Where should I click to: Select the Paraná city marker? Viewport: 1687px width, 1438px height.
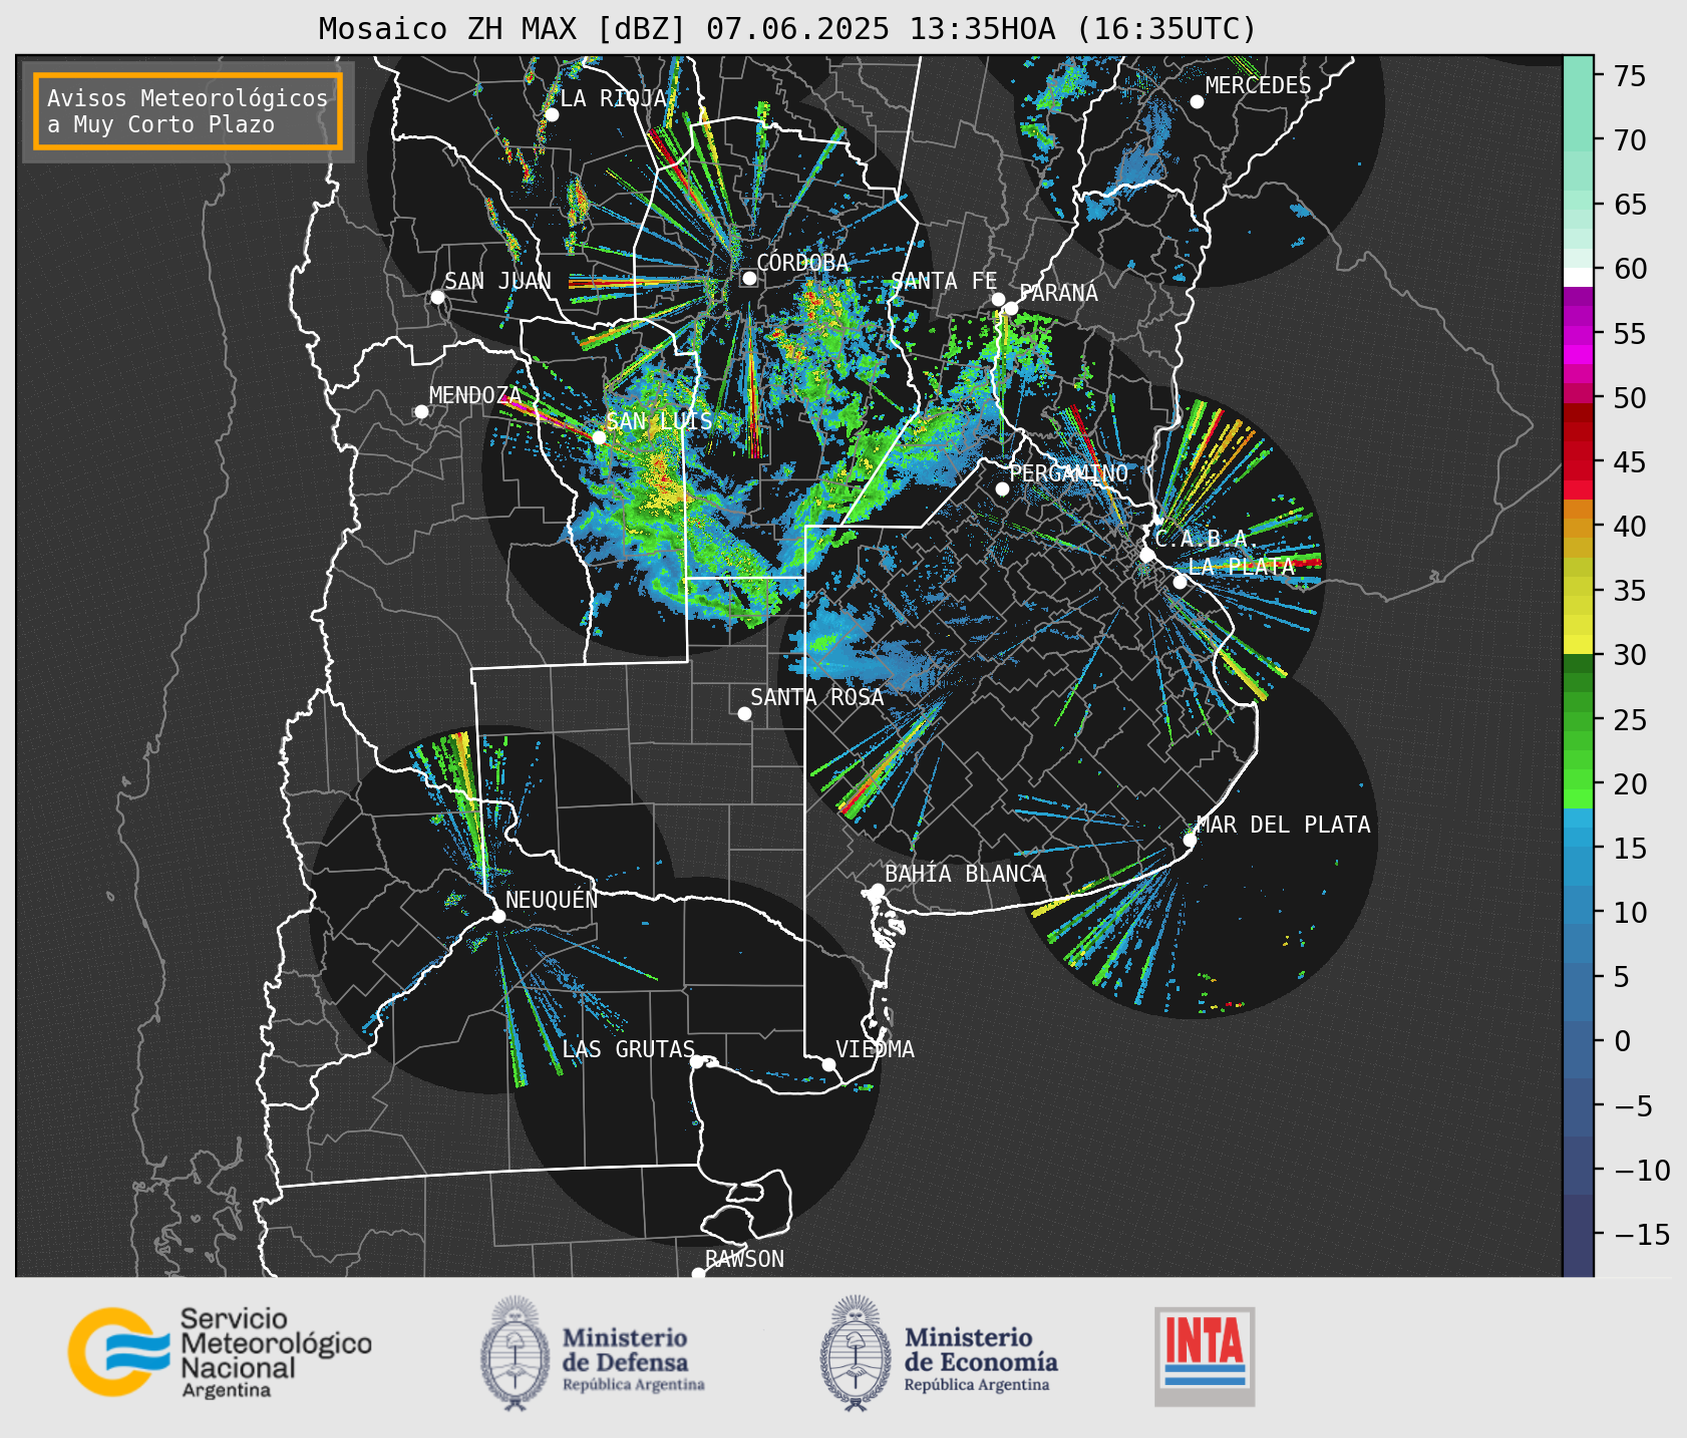click(x=1011, y=308)
